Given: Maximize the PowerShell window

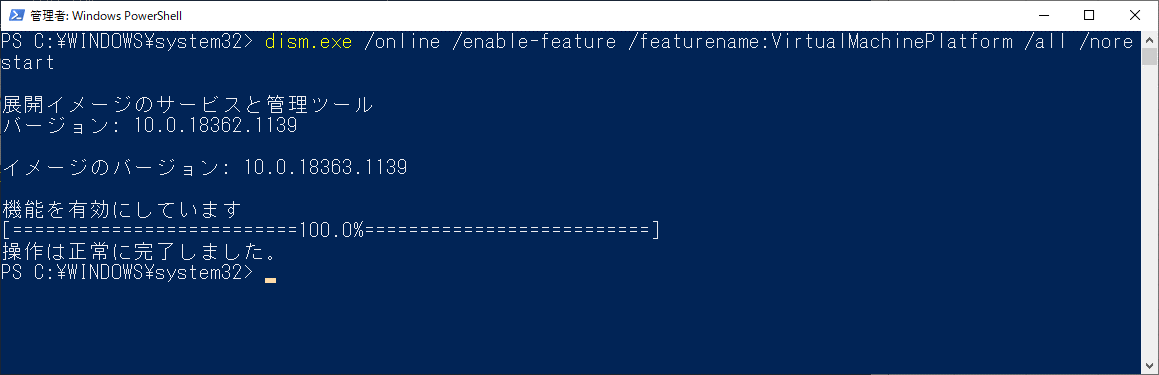Looking at the screenshot, I should click(1089, 16).
